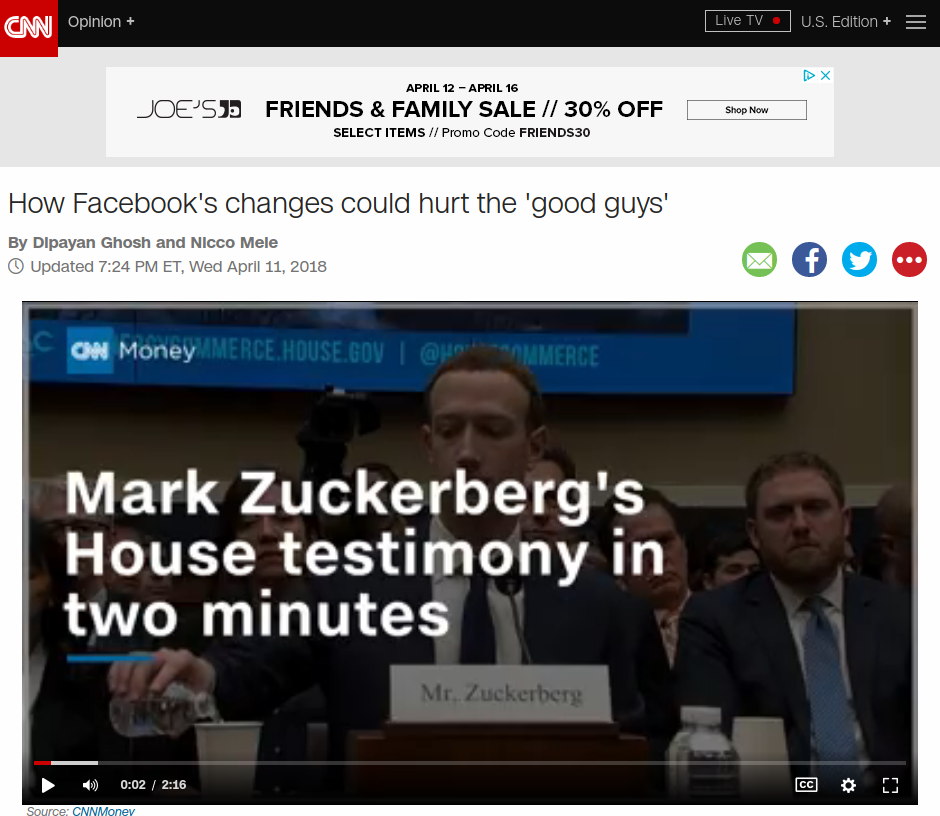The width and height of the screenshot is (940, 816).
Task: Share the article on Twitter
Action: point(859,260)
